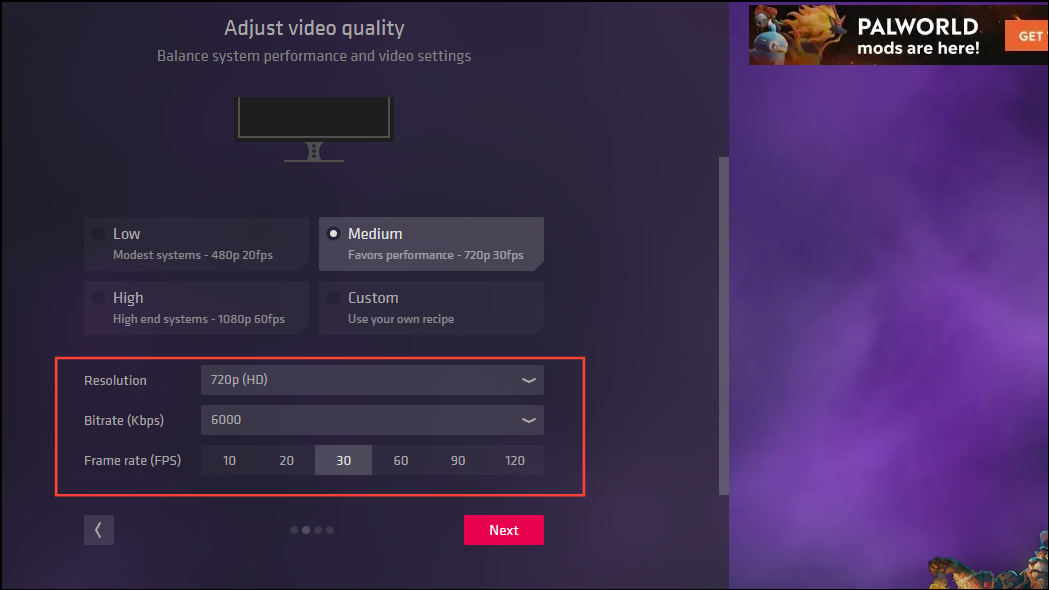Set frame rate to 20 FPS
Screen dimensions: 1049x590
(286, 460)
